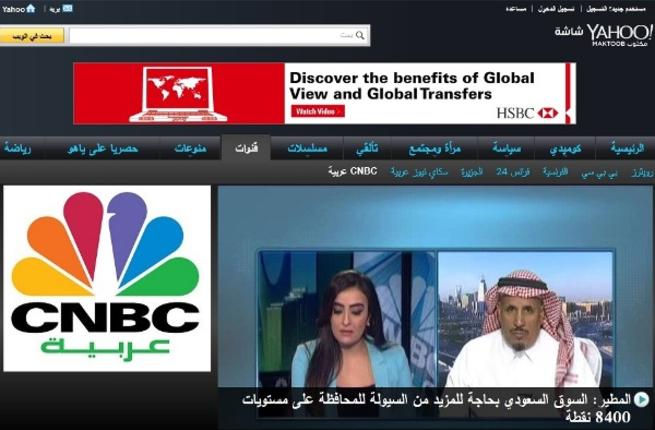The width and height of the screenshot is (655, 430).
Task: Select the قنوات (Channels) tab
Action: (x=246, y=149)
